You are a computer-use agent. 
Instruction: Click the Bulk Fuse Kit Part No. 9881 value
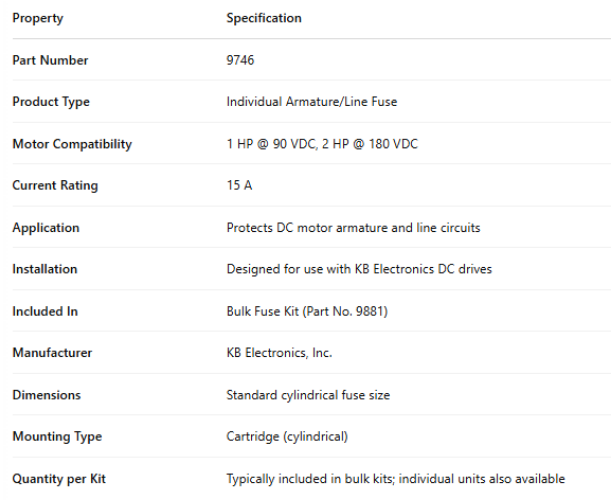(x=307, y=311)
